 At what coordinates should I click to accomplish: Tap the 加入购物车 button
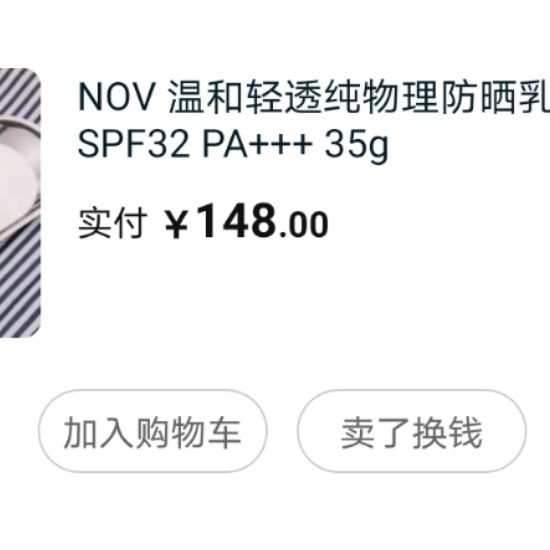pyautogui.click(x=153, y=431)
